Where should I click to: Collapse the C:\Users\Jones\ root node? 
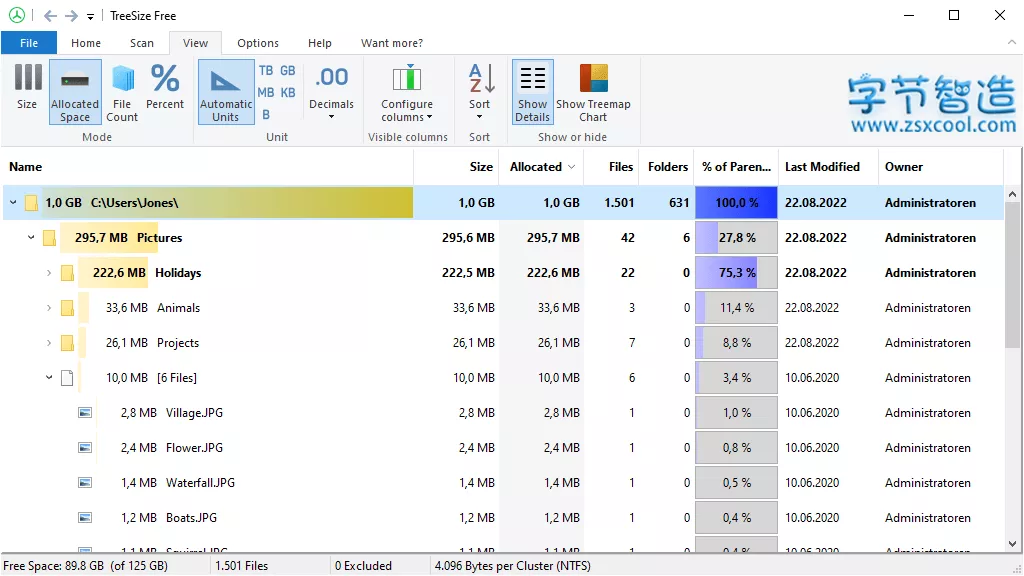click(x=13, y=202)
